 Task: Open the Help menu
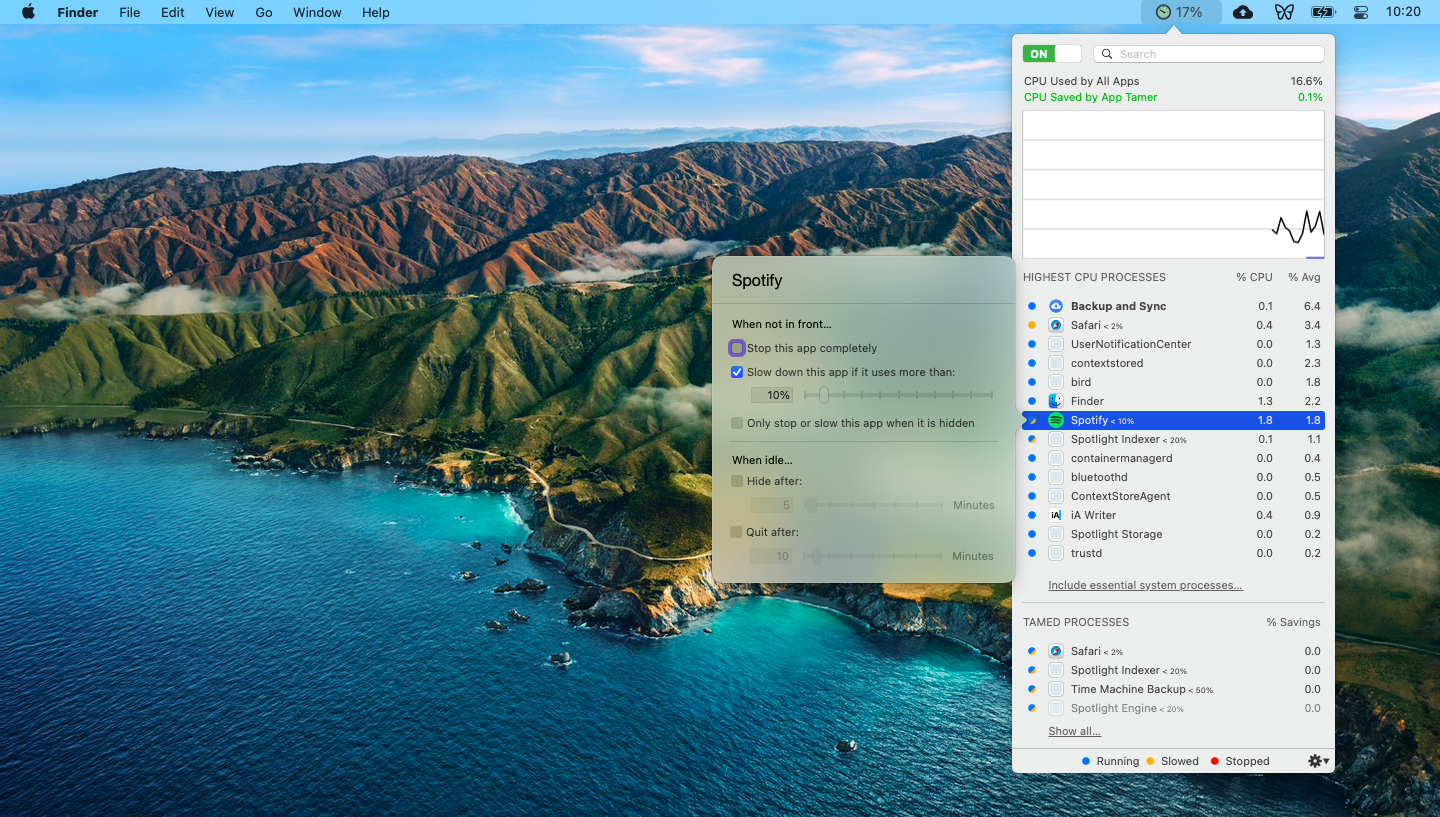pos(376,12)
